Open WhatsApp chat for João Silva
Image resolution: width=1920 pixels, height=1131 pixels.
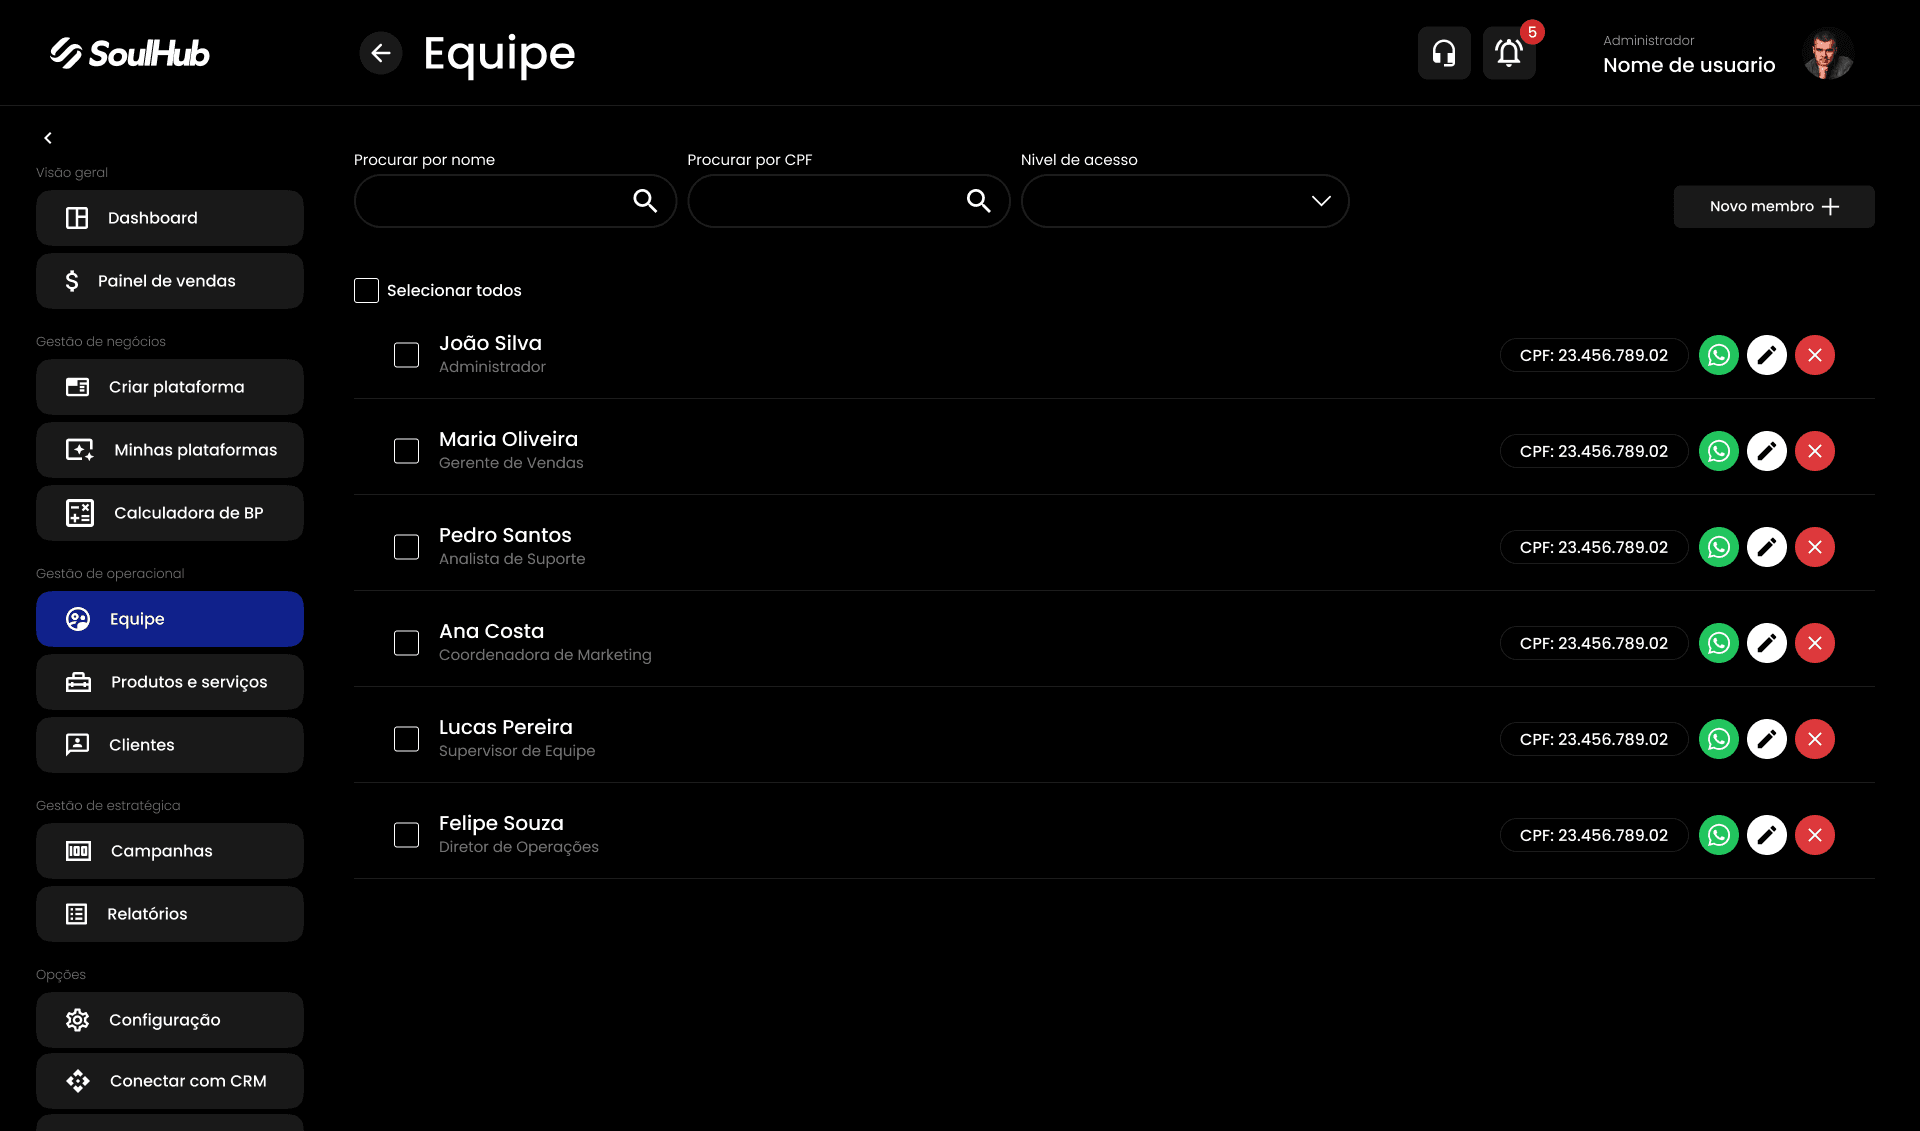1718,355
